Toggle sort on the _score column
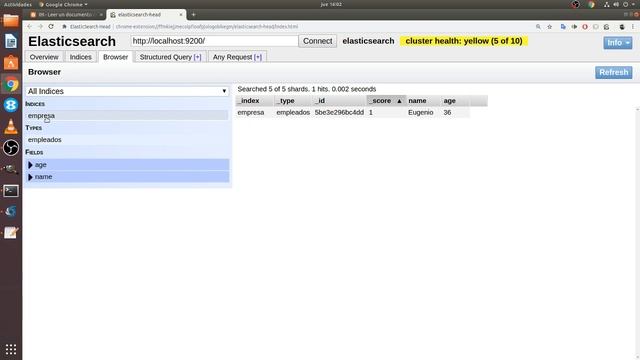 tap(386, 101)
